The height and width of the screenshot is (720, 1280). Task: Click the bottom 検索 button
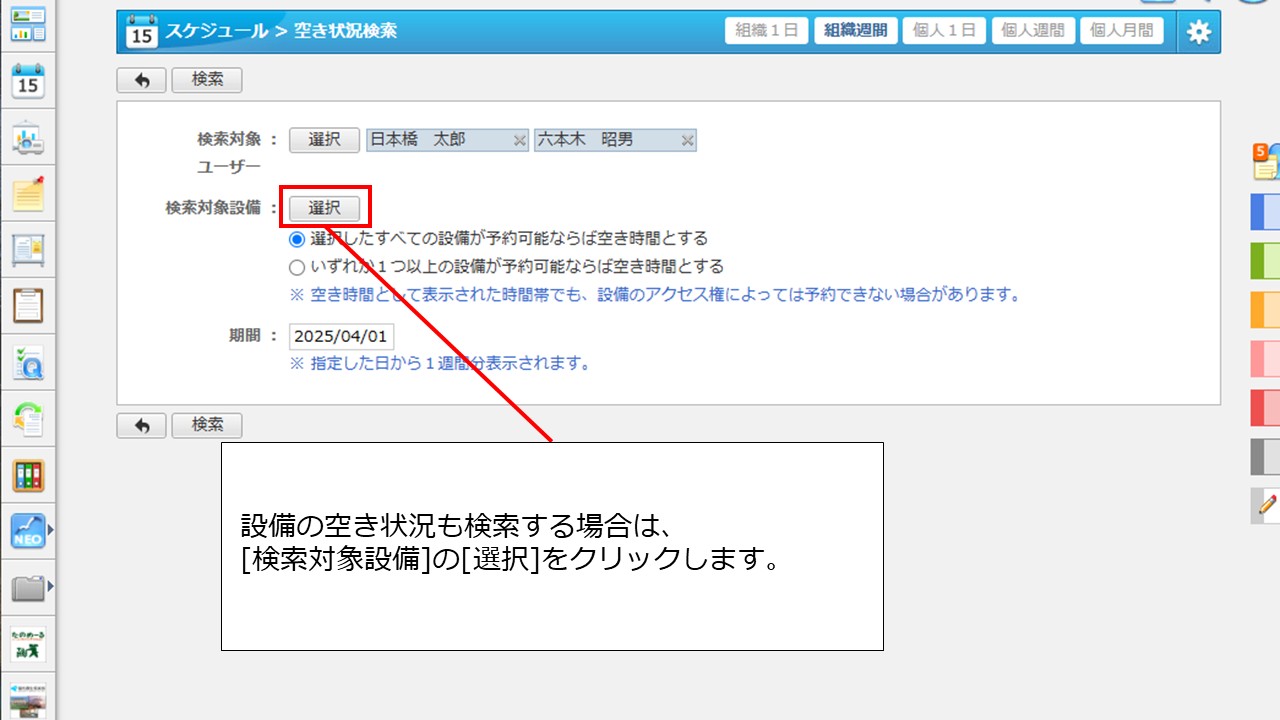tap(207, 425)
